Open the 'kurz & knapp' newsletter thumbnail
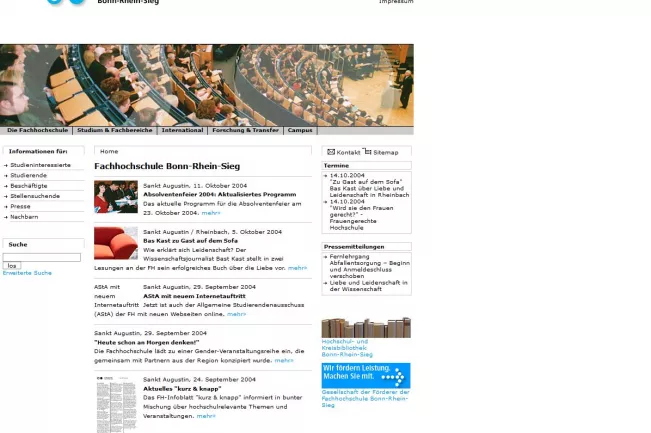Image resolution: width=651 pixels, height=433 pixels. click(x=116, y=404)
